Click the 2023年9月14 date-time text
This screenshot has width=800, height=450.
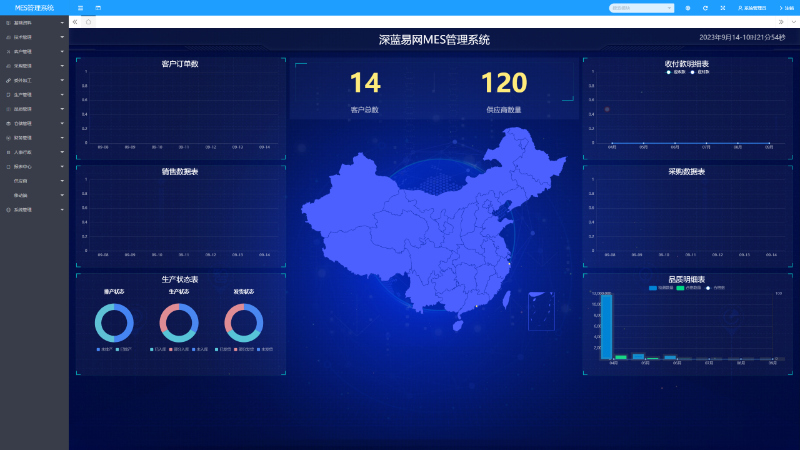[x=742, y=37]
